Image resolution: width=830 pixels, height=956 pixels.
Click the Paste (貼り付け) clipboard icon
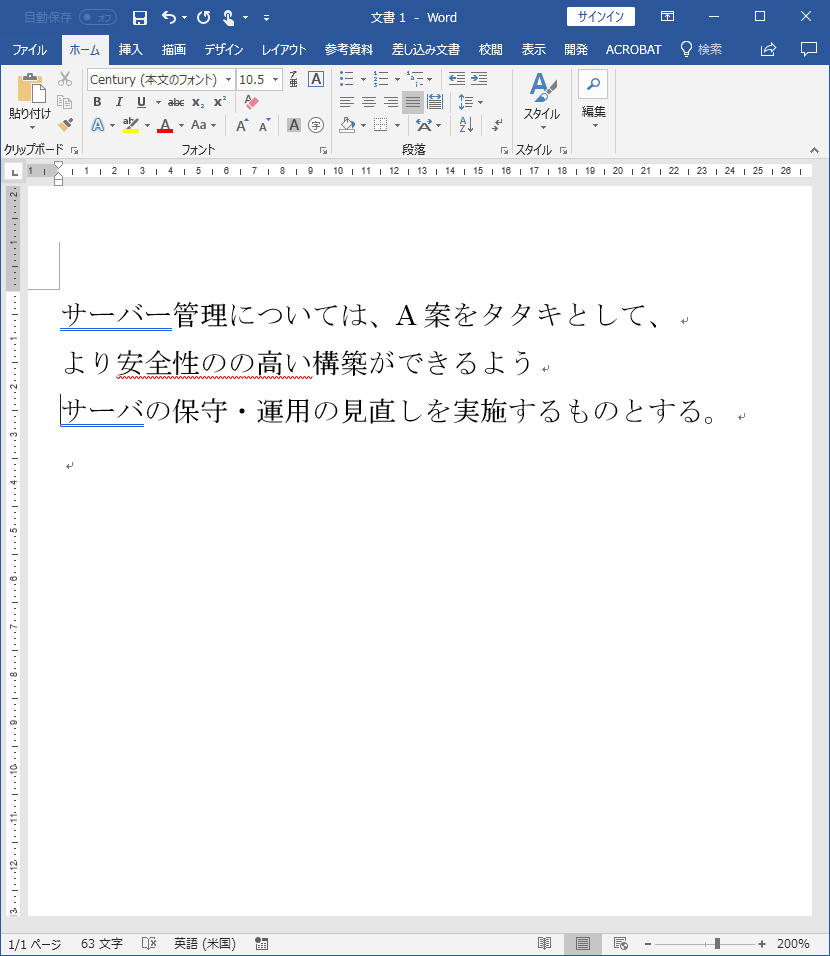coord(31,89)
